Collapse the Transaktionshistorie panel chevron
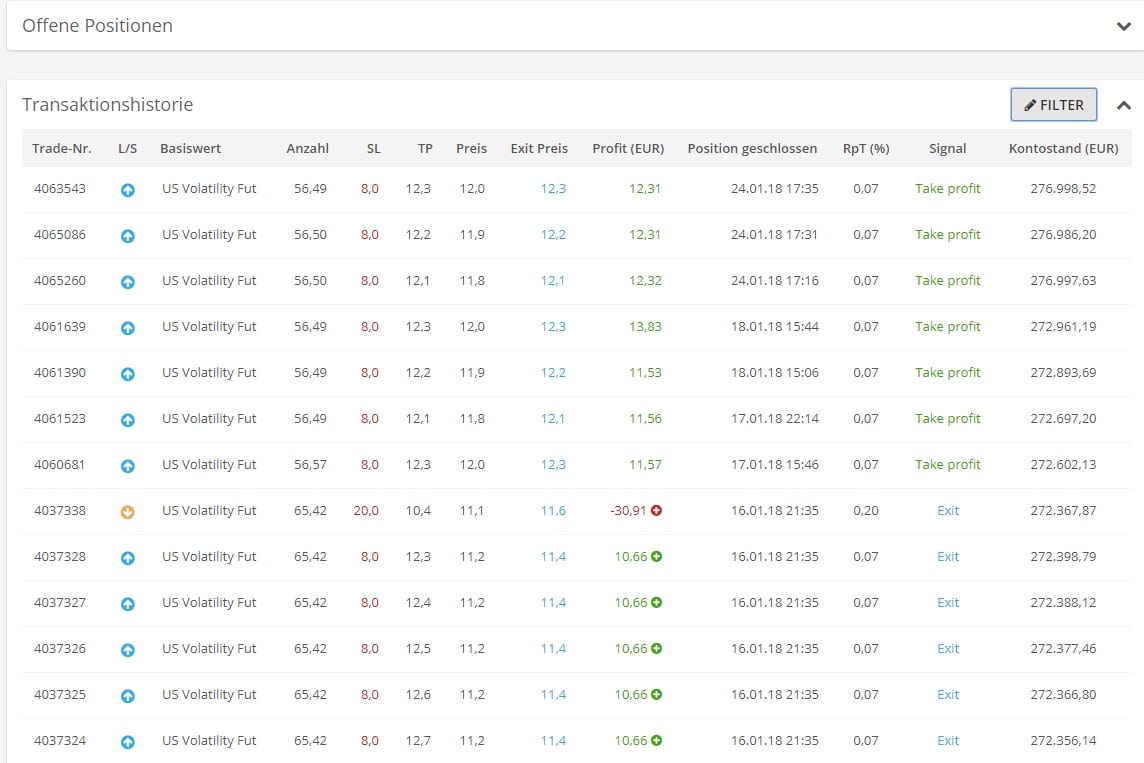1144x763 pixels. pos(1123,105)
